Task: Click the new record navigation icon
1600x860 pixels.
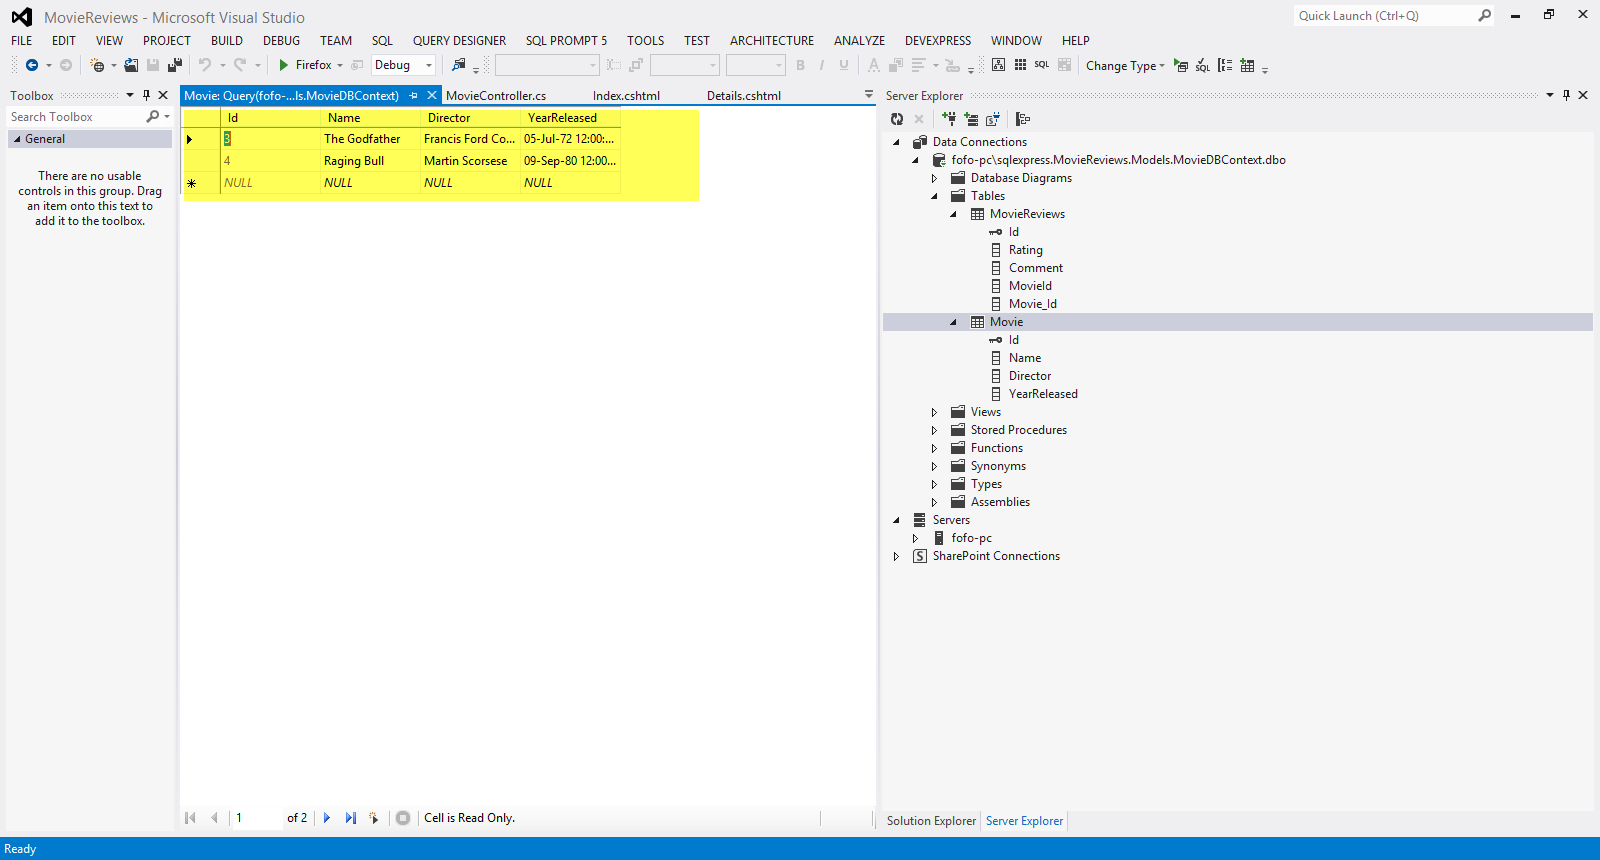Action: [374, 818]
